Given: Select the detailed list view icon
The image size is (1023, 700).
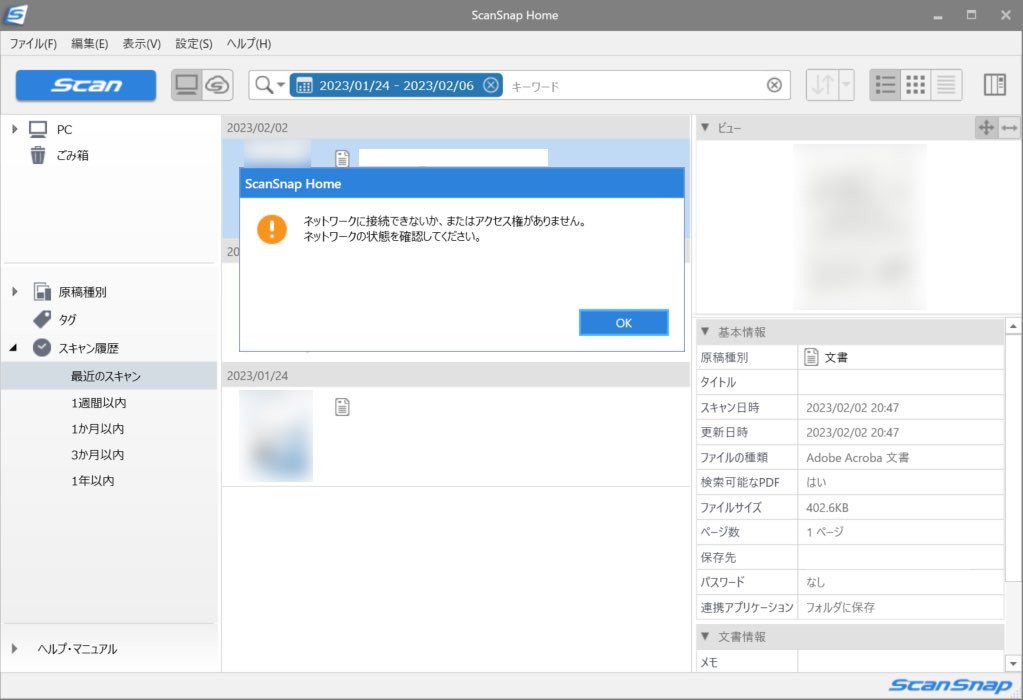Looking at the screenshot, I should point(885,85).
